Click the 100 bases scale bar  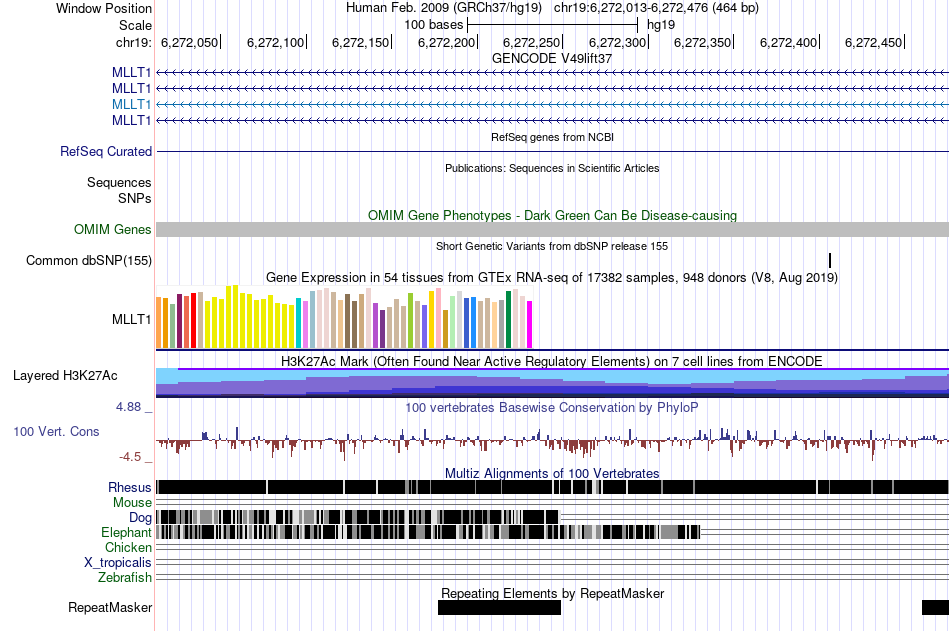click(552, 25)
